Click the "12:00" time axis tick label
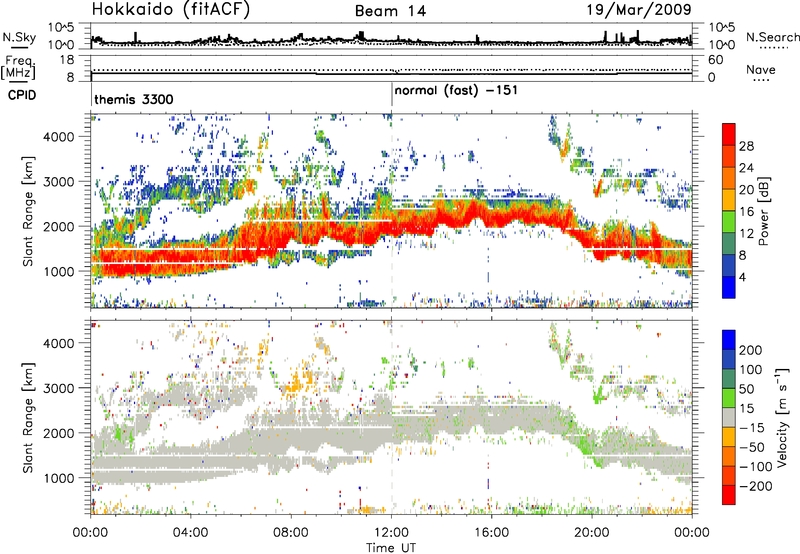This screenshot has height=554, width=800. click(x=391, y=533)
